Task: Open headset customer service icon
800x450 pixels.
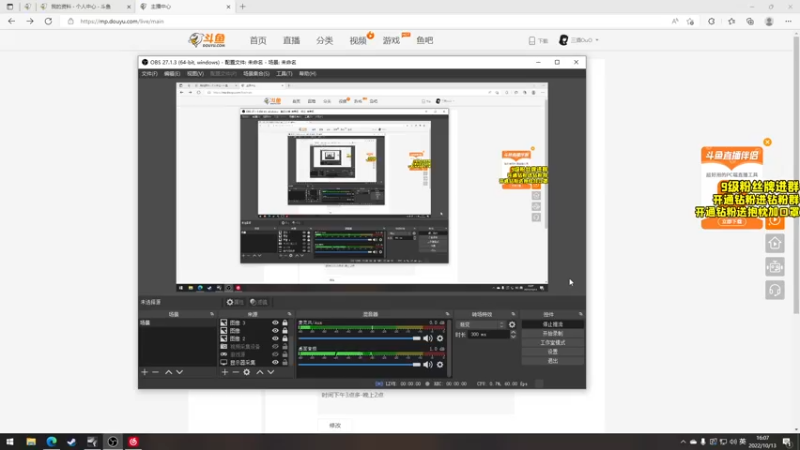Action: 774,290
